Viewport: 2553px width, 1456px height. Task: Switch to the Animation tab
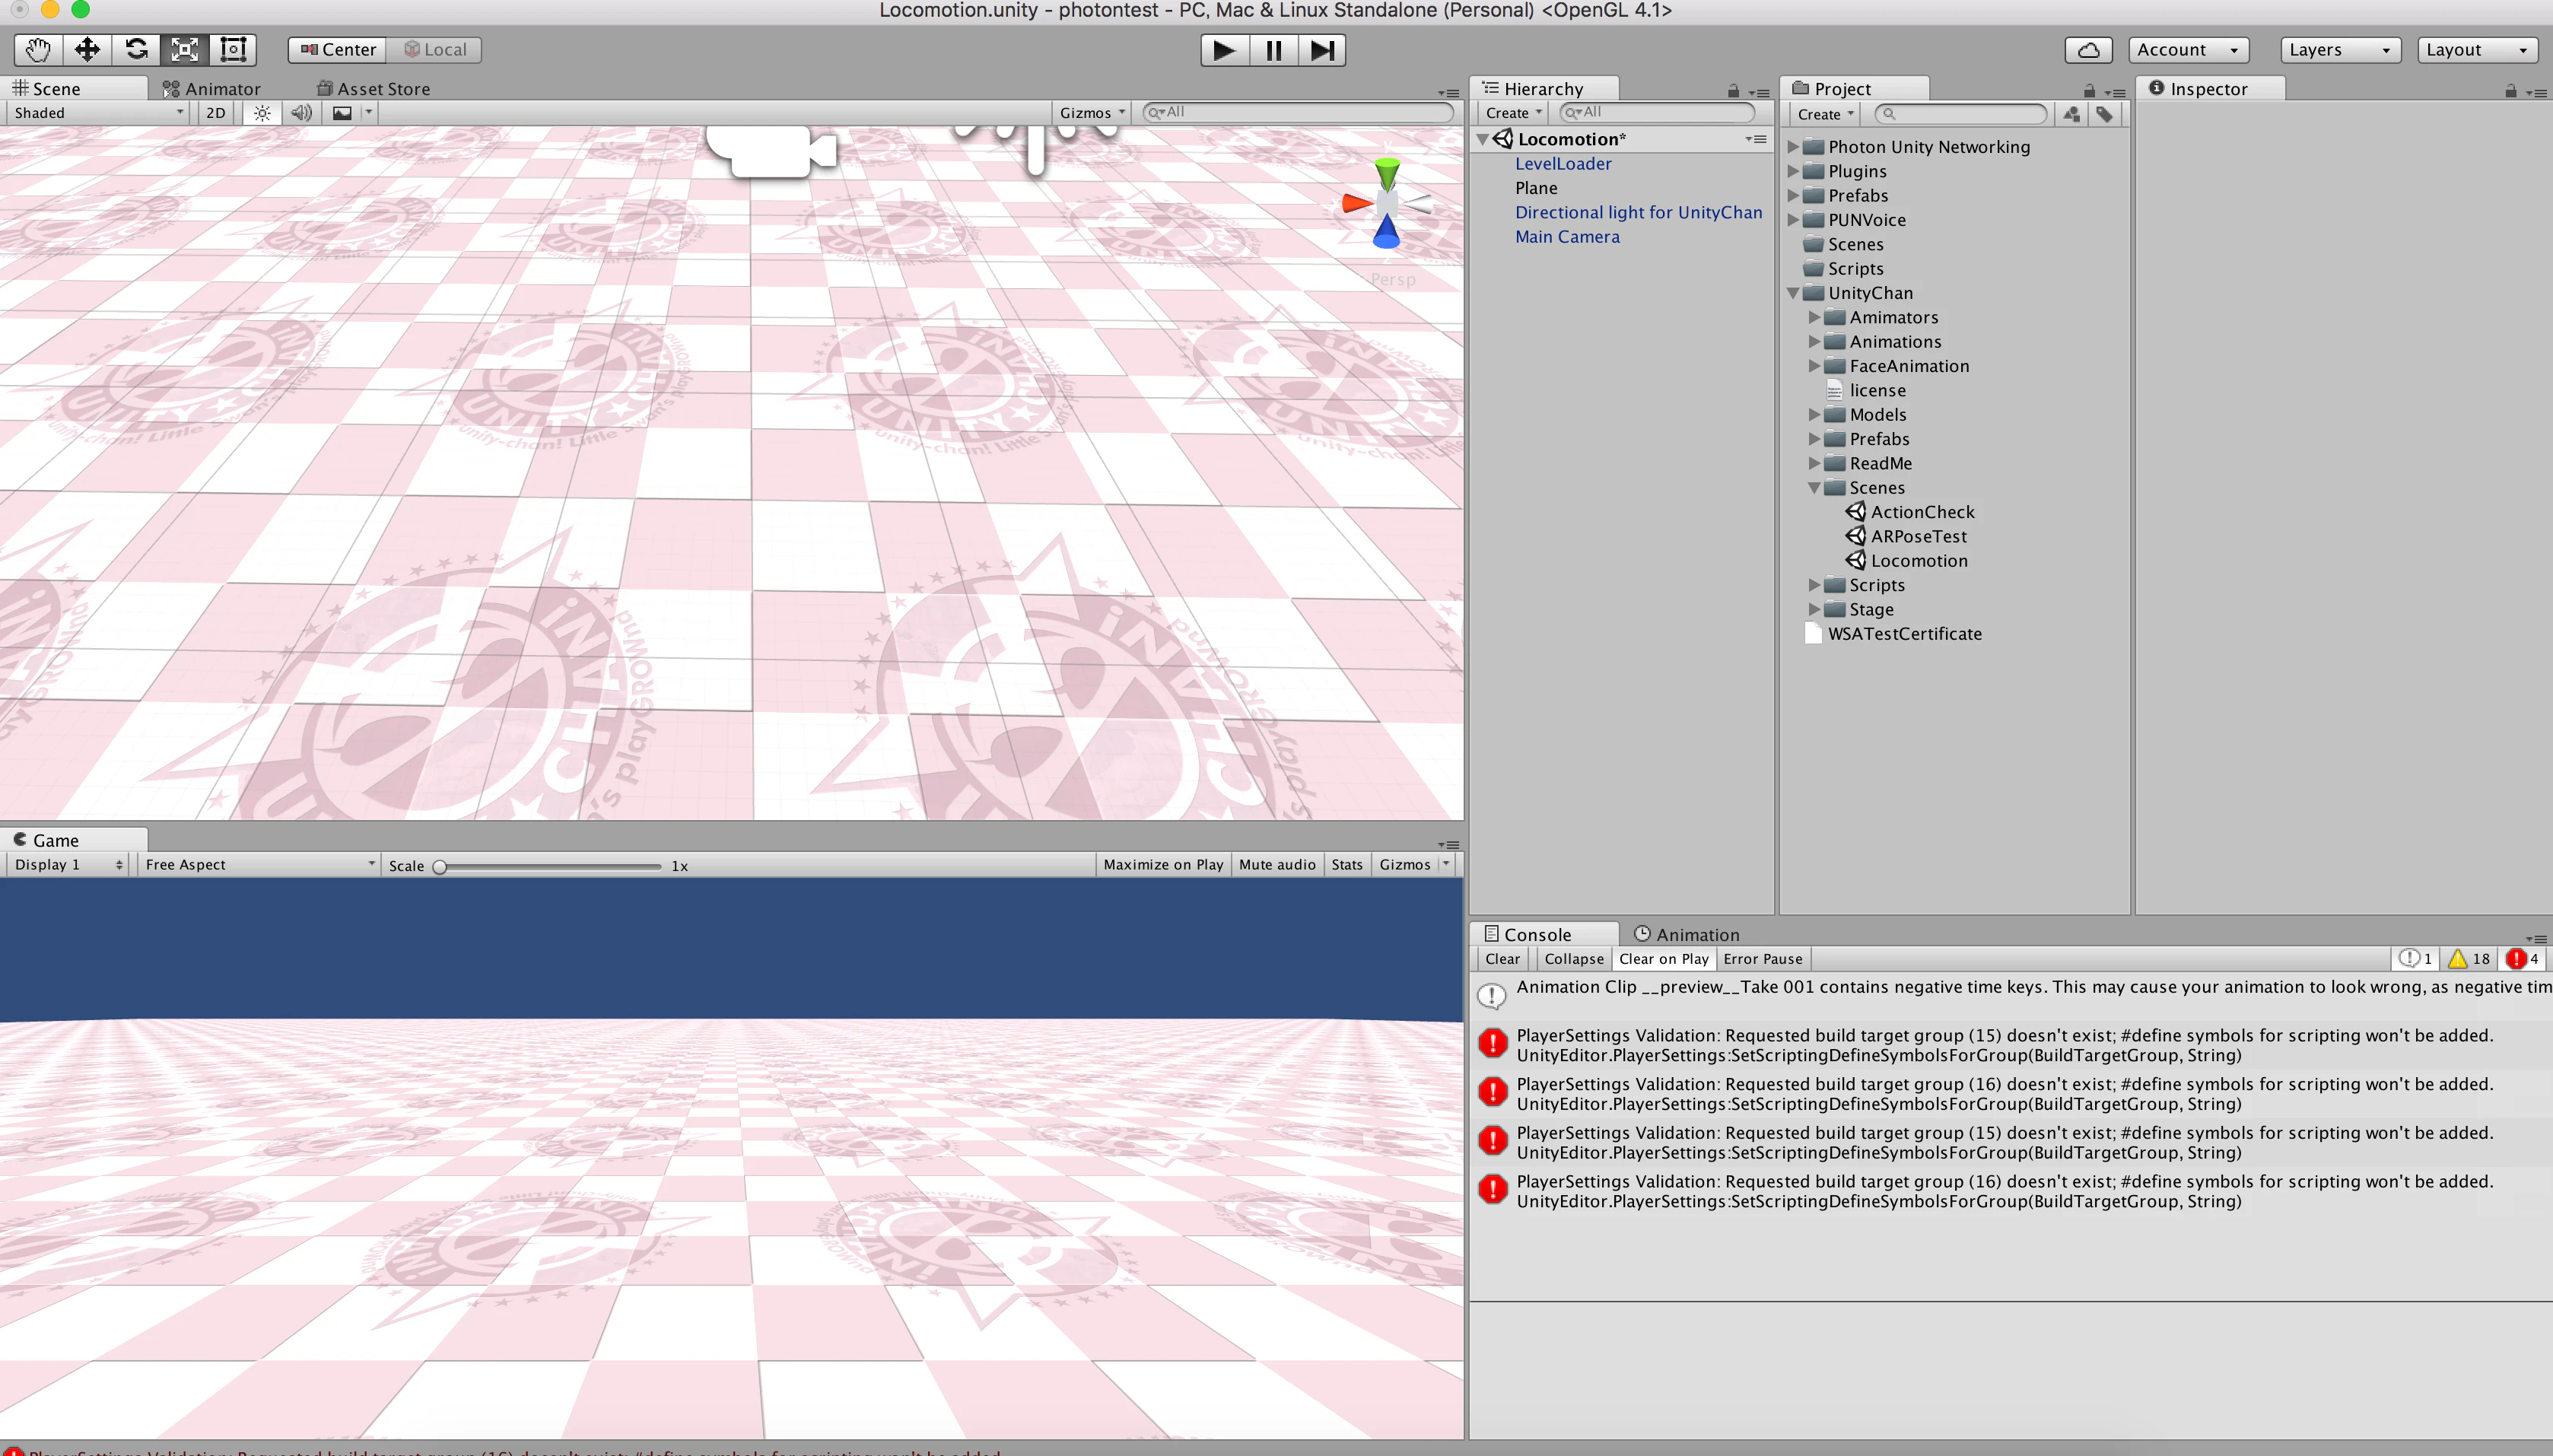pos(1686,934)
